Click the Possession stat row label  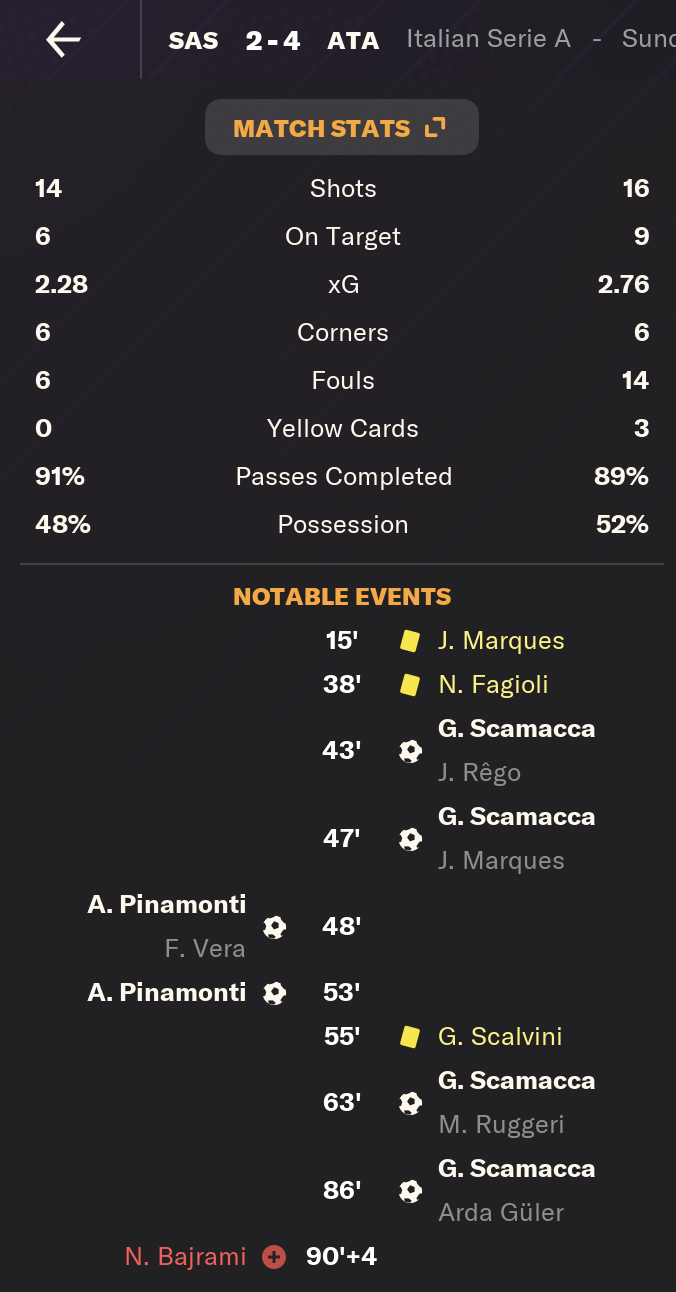[343, 525]
